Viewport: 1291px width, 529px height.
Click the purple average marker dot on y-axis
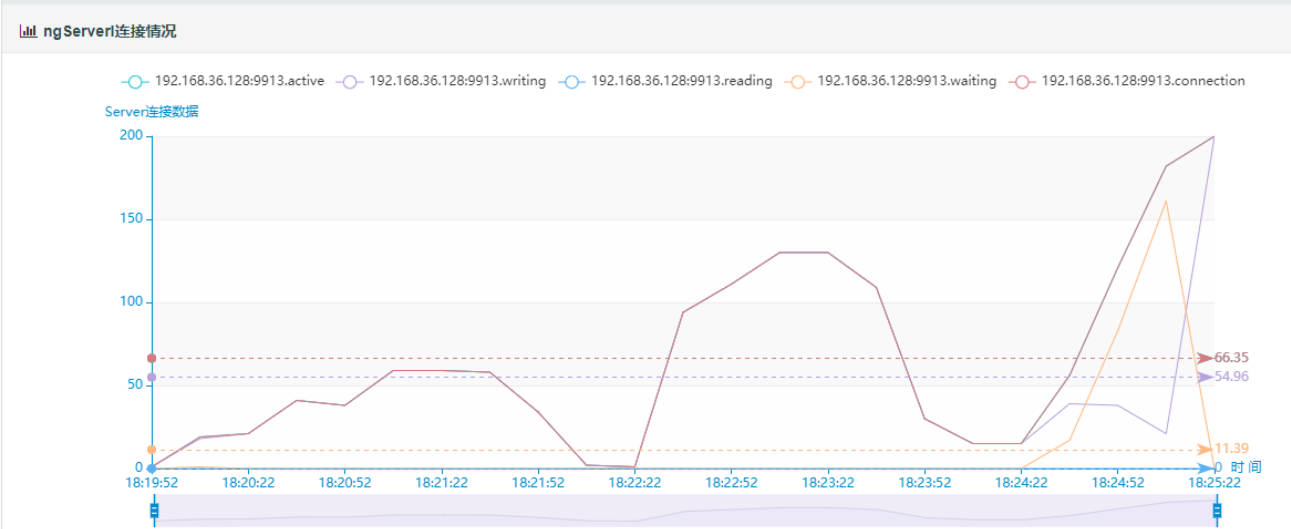(151, 377)
